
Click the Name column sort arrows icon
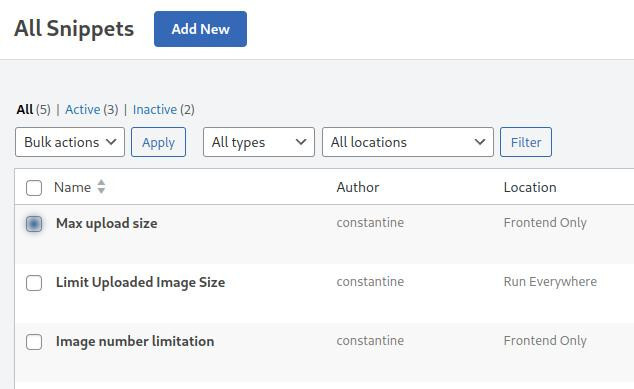pos(101,187)
